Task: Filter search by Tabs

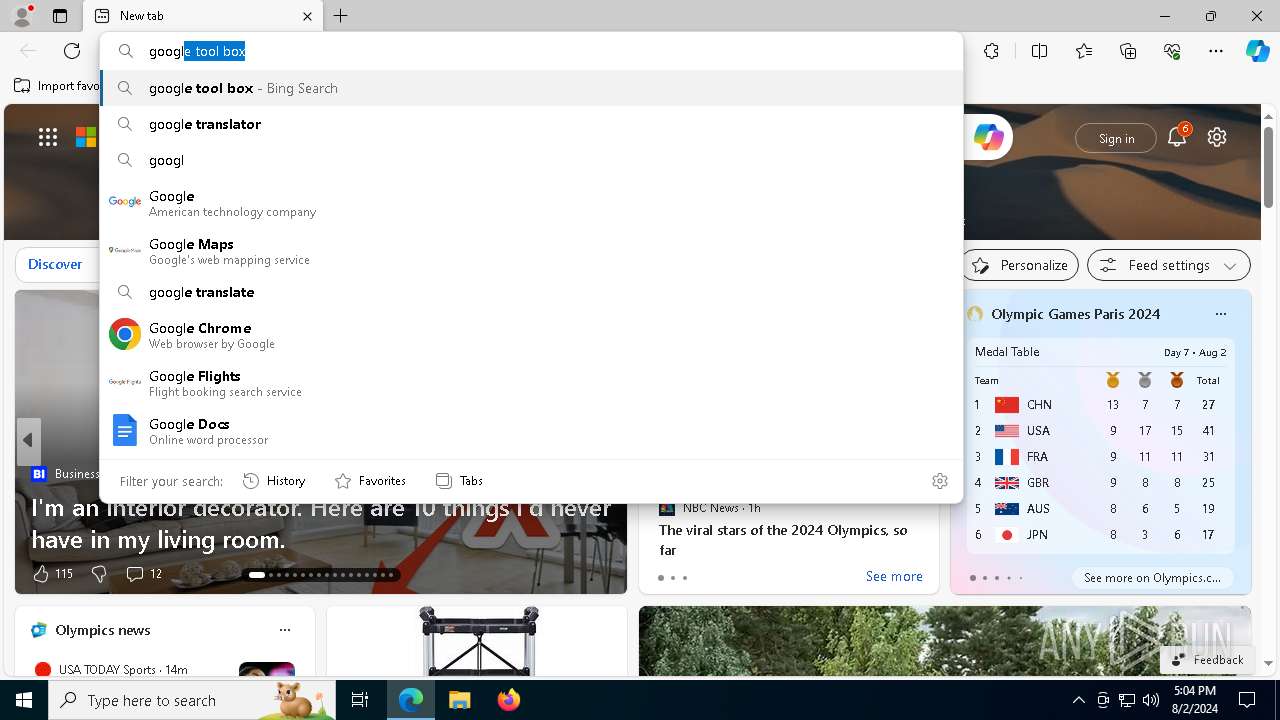Action: point(459,481)
